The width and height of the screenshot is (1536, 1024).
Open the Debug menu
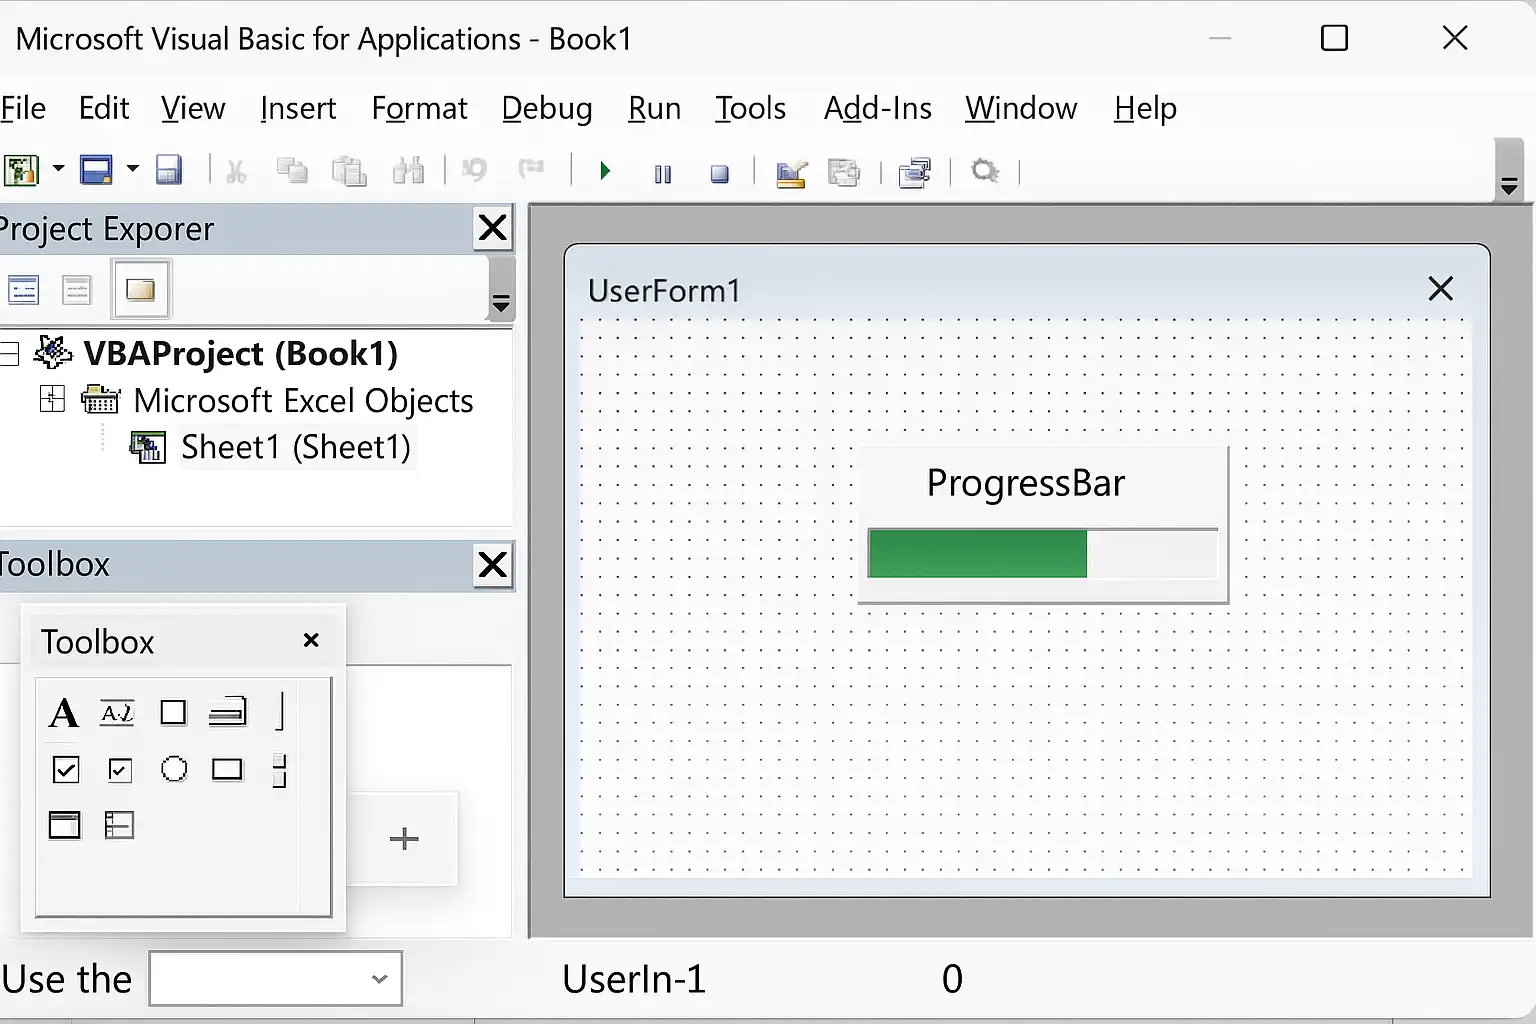pyautogui.click(x=546, y=108)
